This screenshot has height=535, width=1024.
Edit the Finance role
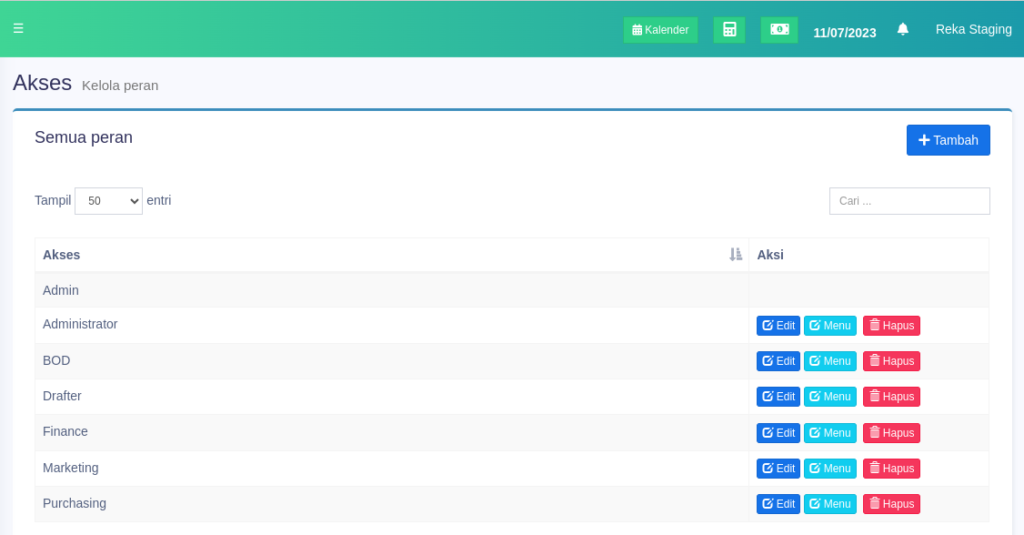pyautogui.click(x=778, y=433)
